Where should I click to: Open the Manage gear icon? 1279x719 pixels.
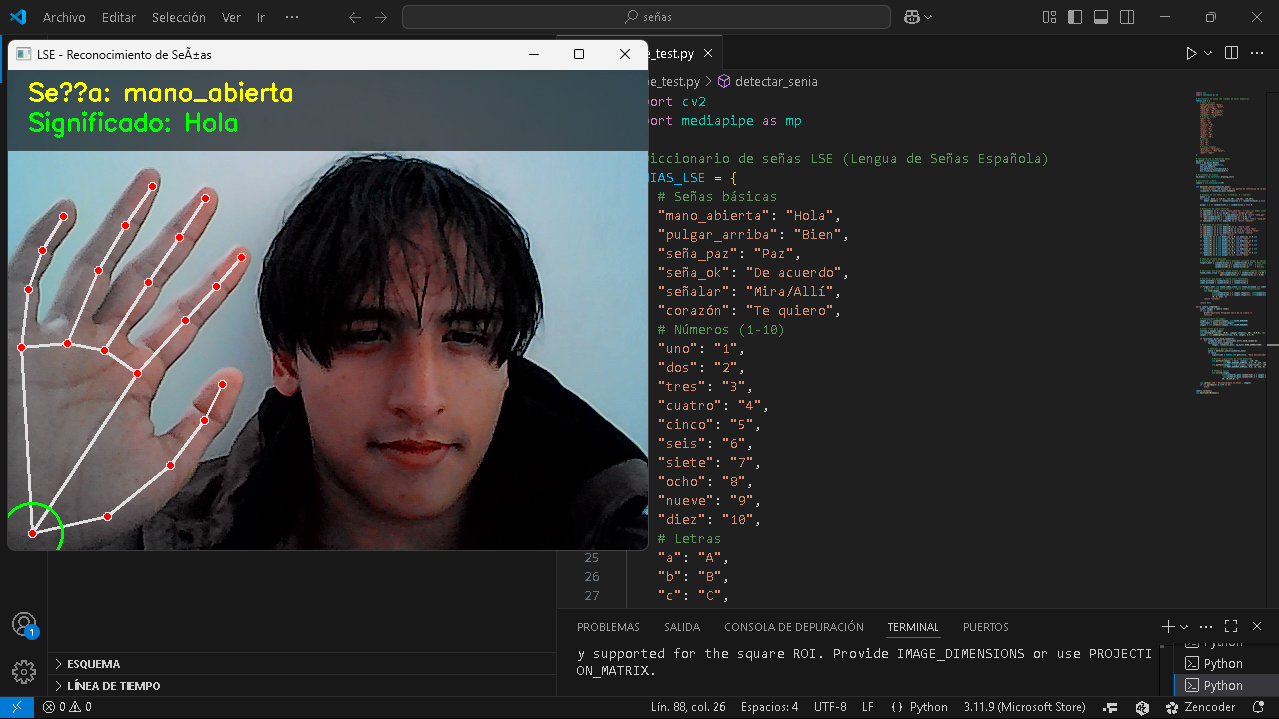pos(23,671)
